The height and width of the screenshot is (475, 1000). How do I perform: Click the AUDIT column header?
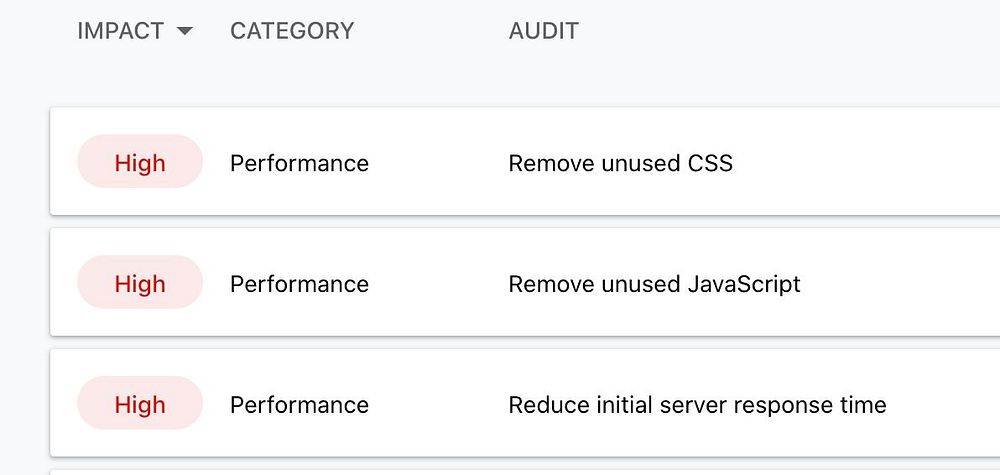tap(543, 31)
